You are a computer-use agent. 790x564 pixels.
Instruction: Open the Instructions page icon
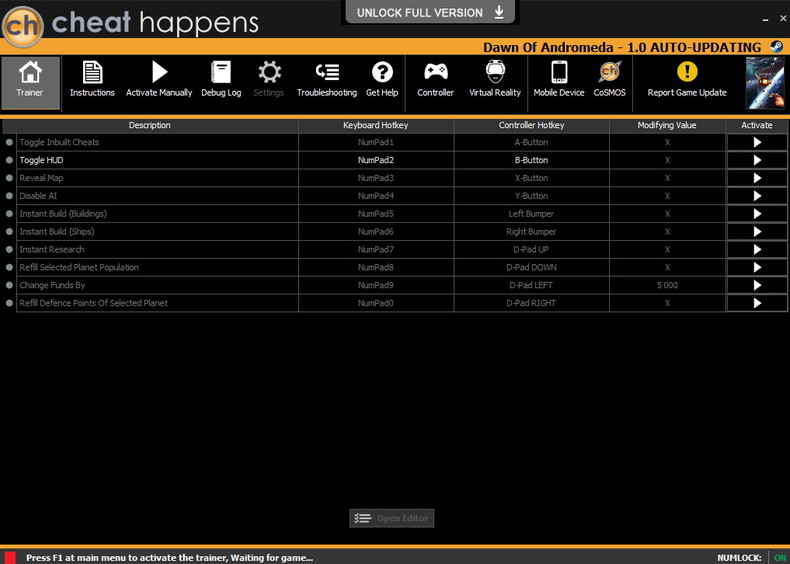(x=92, y=73)
